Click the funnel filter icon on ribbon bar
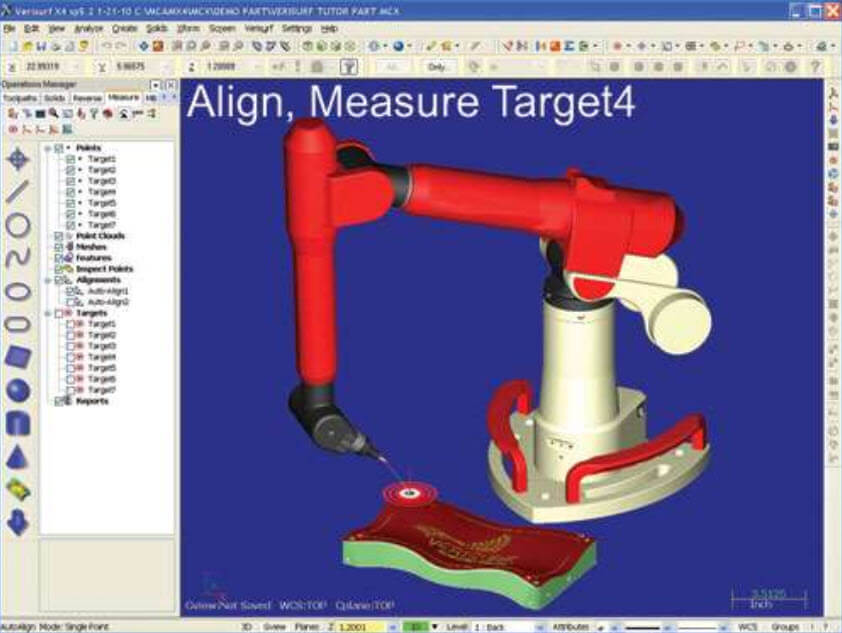The width and height of the screenshot is (842, 633). click(349, 67)
